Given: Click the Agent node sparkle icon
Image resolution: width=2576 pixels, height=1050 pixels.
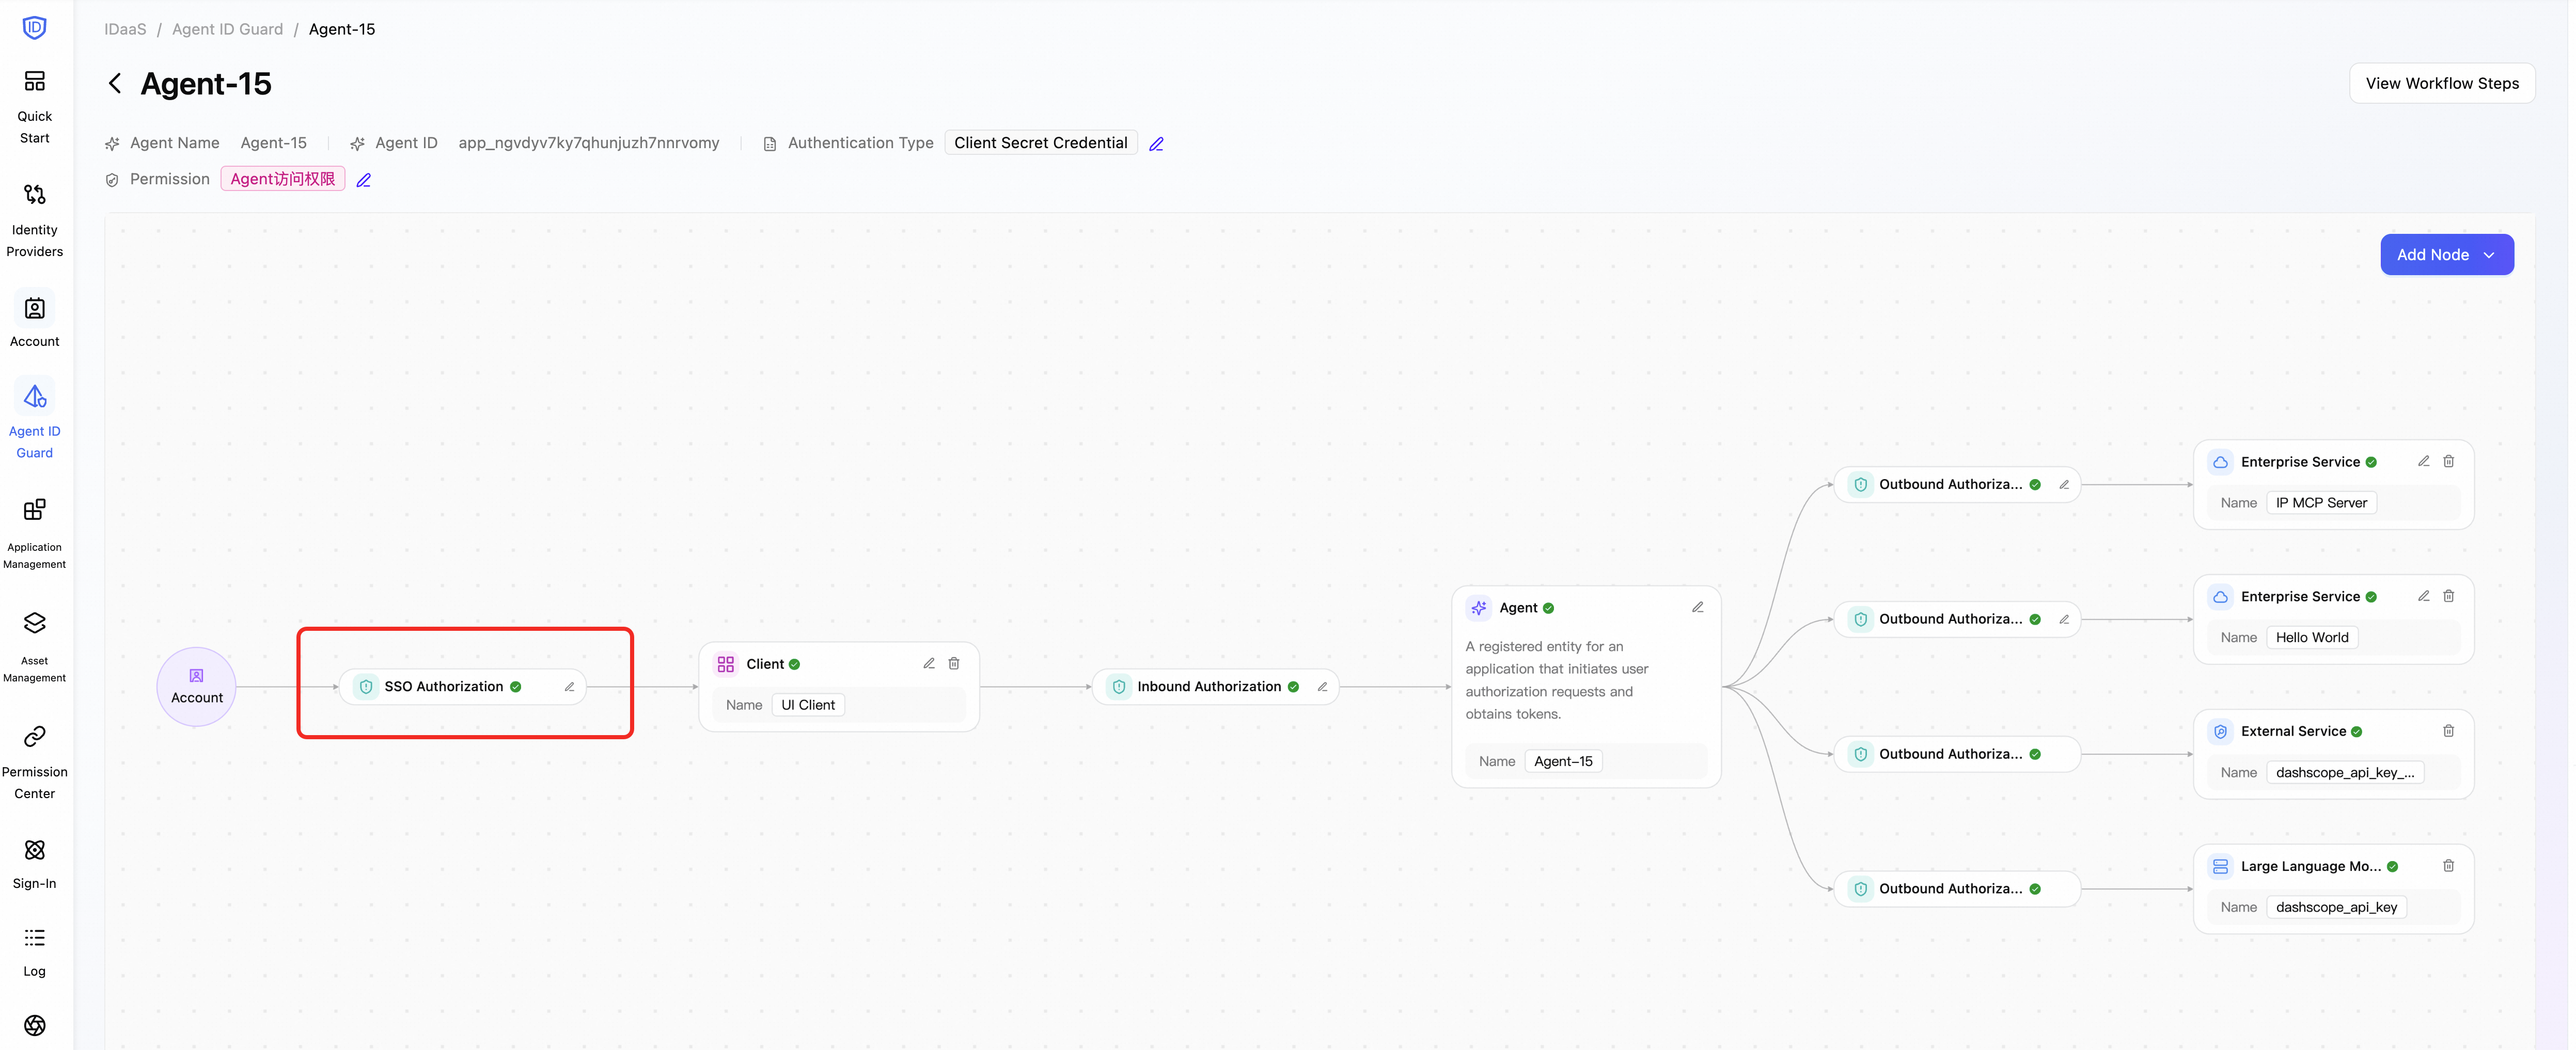Looking at the screenshot, I should (x=1479, y=608).
